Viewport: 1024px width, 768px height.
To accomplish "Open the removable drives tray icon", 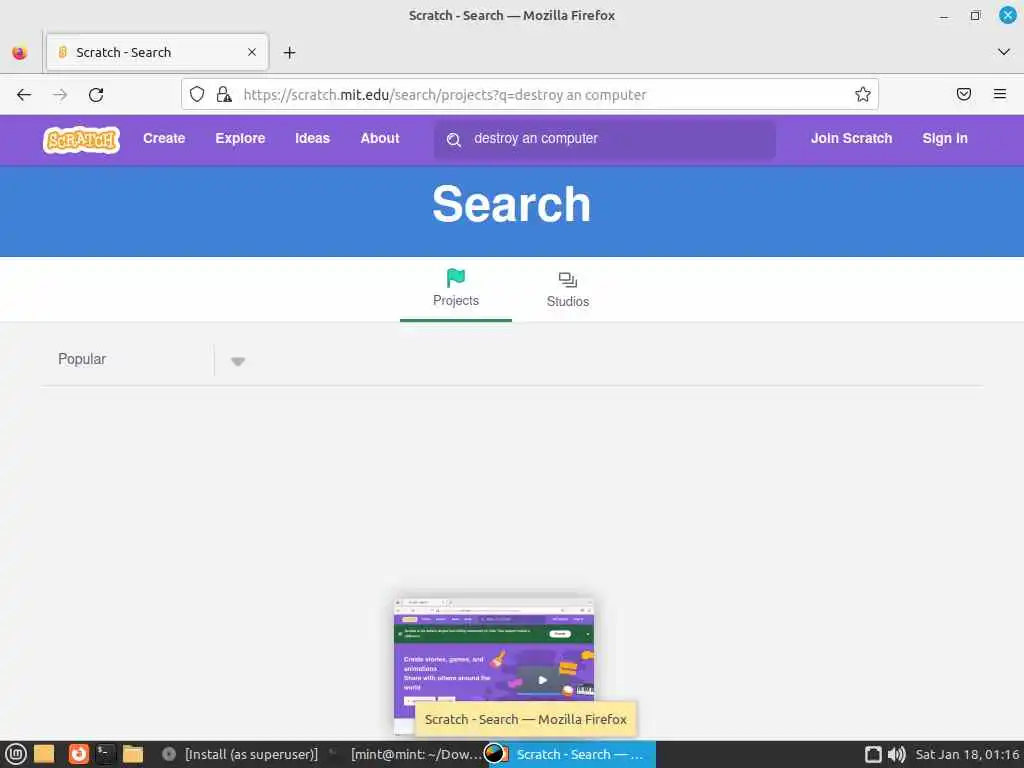I will pyautogui.click(x=873, y=754).
